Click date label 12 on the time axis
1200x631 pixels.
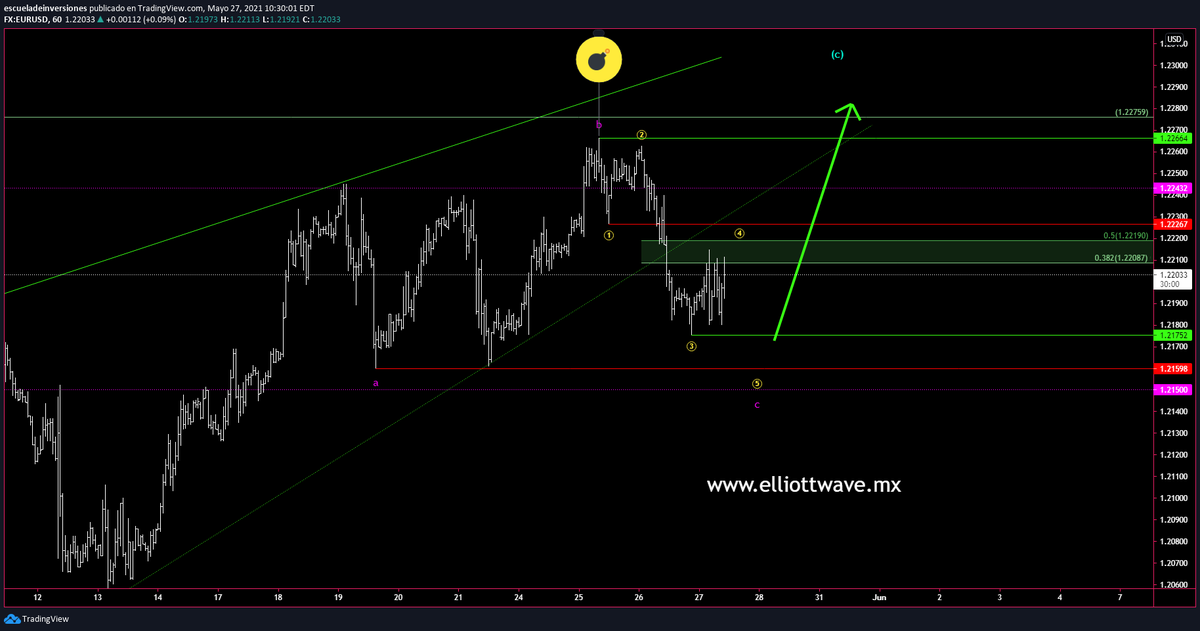pyautogui.click(x=37, y=597)
